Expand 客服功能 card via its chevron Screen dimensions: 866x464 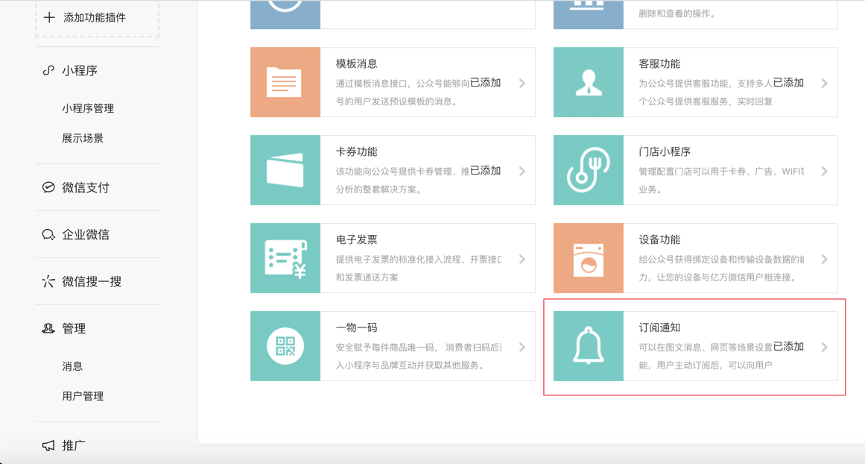pyautogui.click(x=825, y=83)
